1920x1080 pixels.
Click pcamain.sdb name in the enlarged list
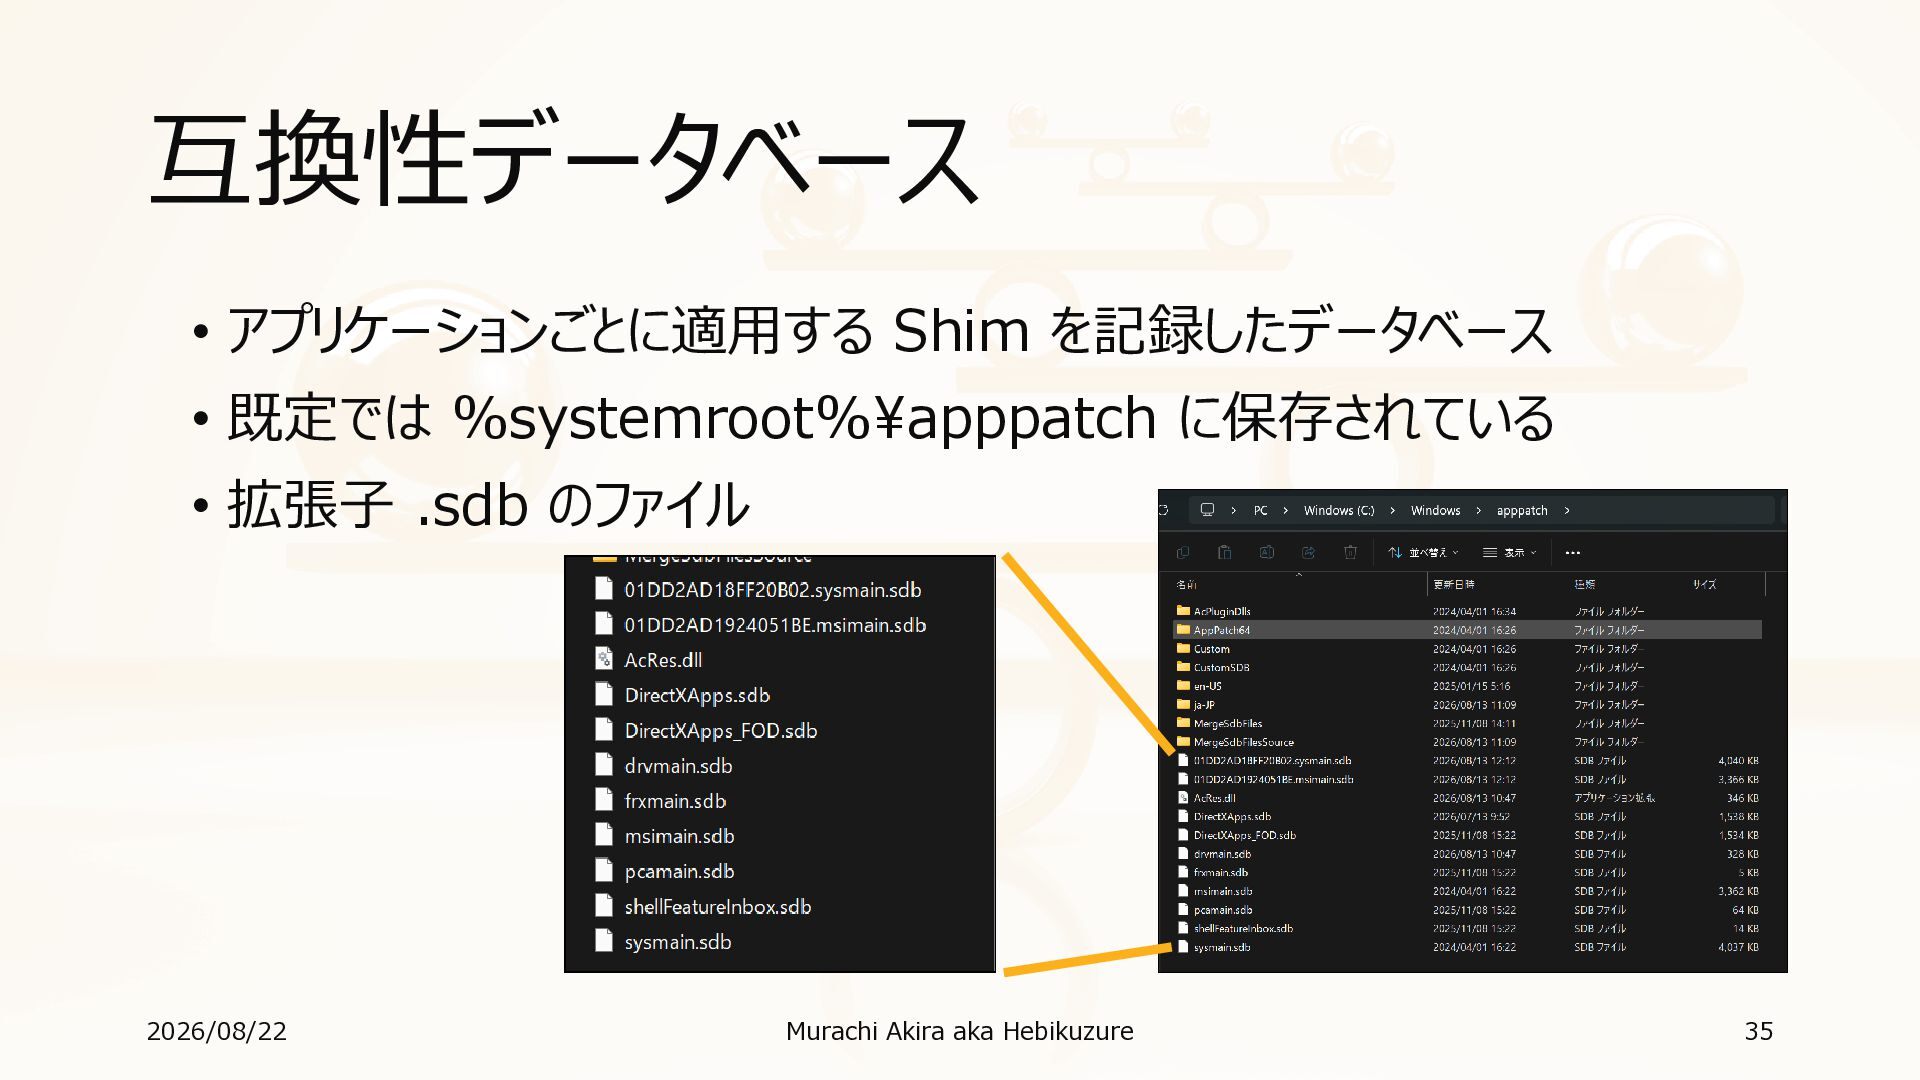pyautogui.click(x=679, y=871)
